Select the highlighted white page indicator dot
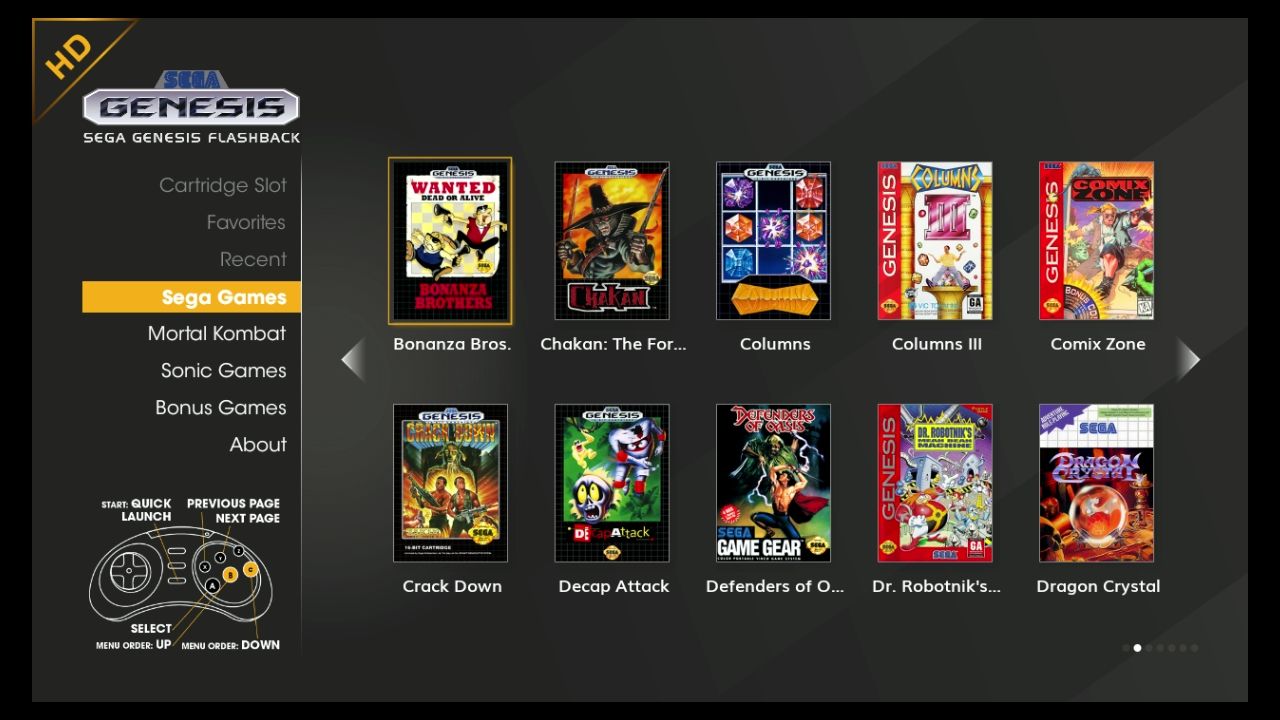The width and height of the screenshot is (1280, 720). click(1137, 648)
